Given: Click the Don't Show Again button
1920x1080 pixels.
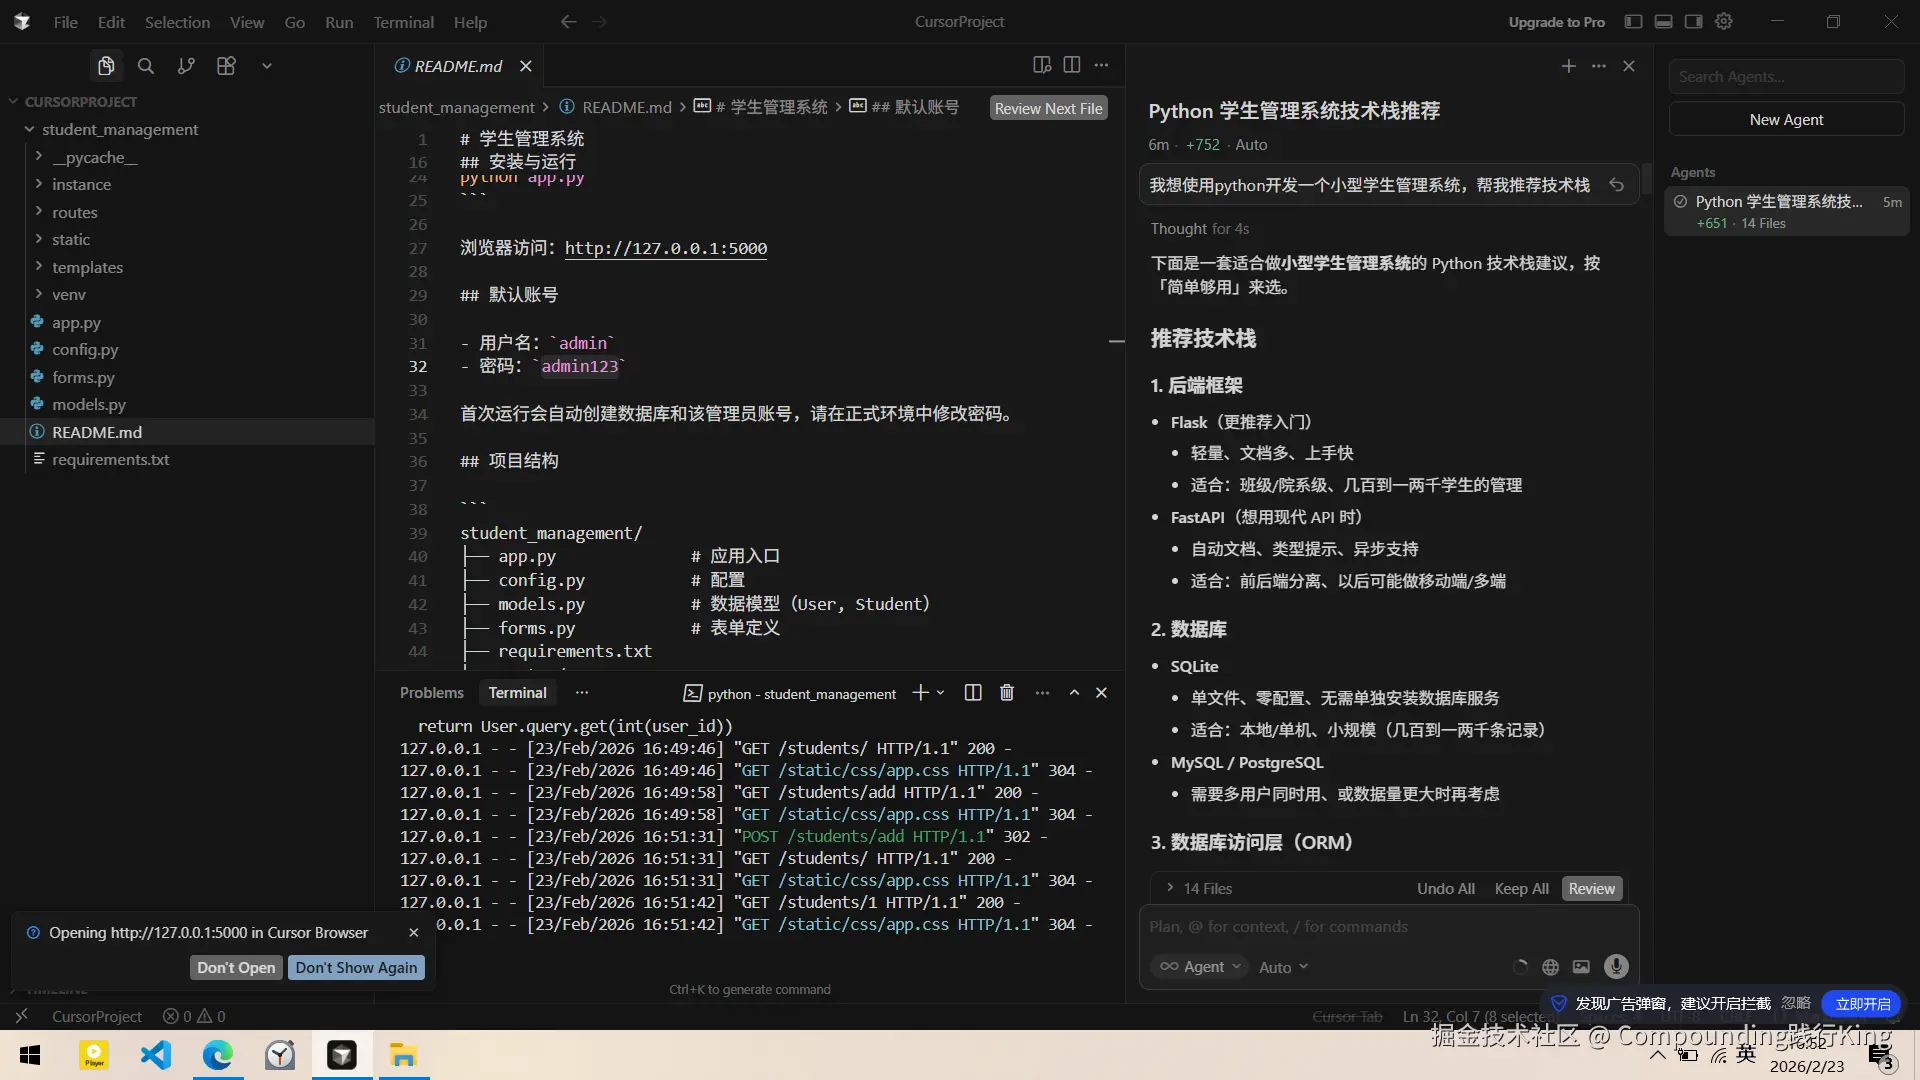Looking at the screenshot, I should [x=356, y=967].
